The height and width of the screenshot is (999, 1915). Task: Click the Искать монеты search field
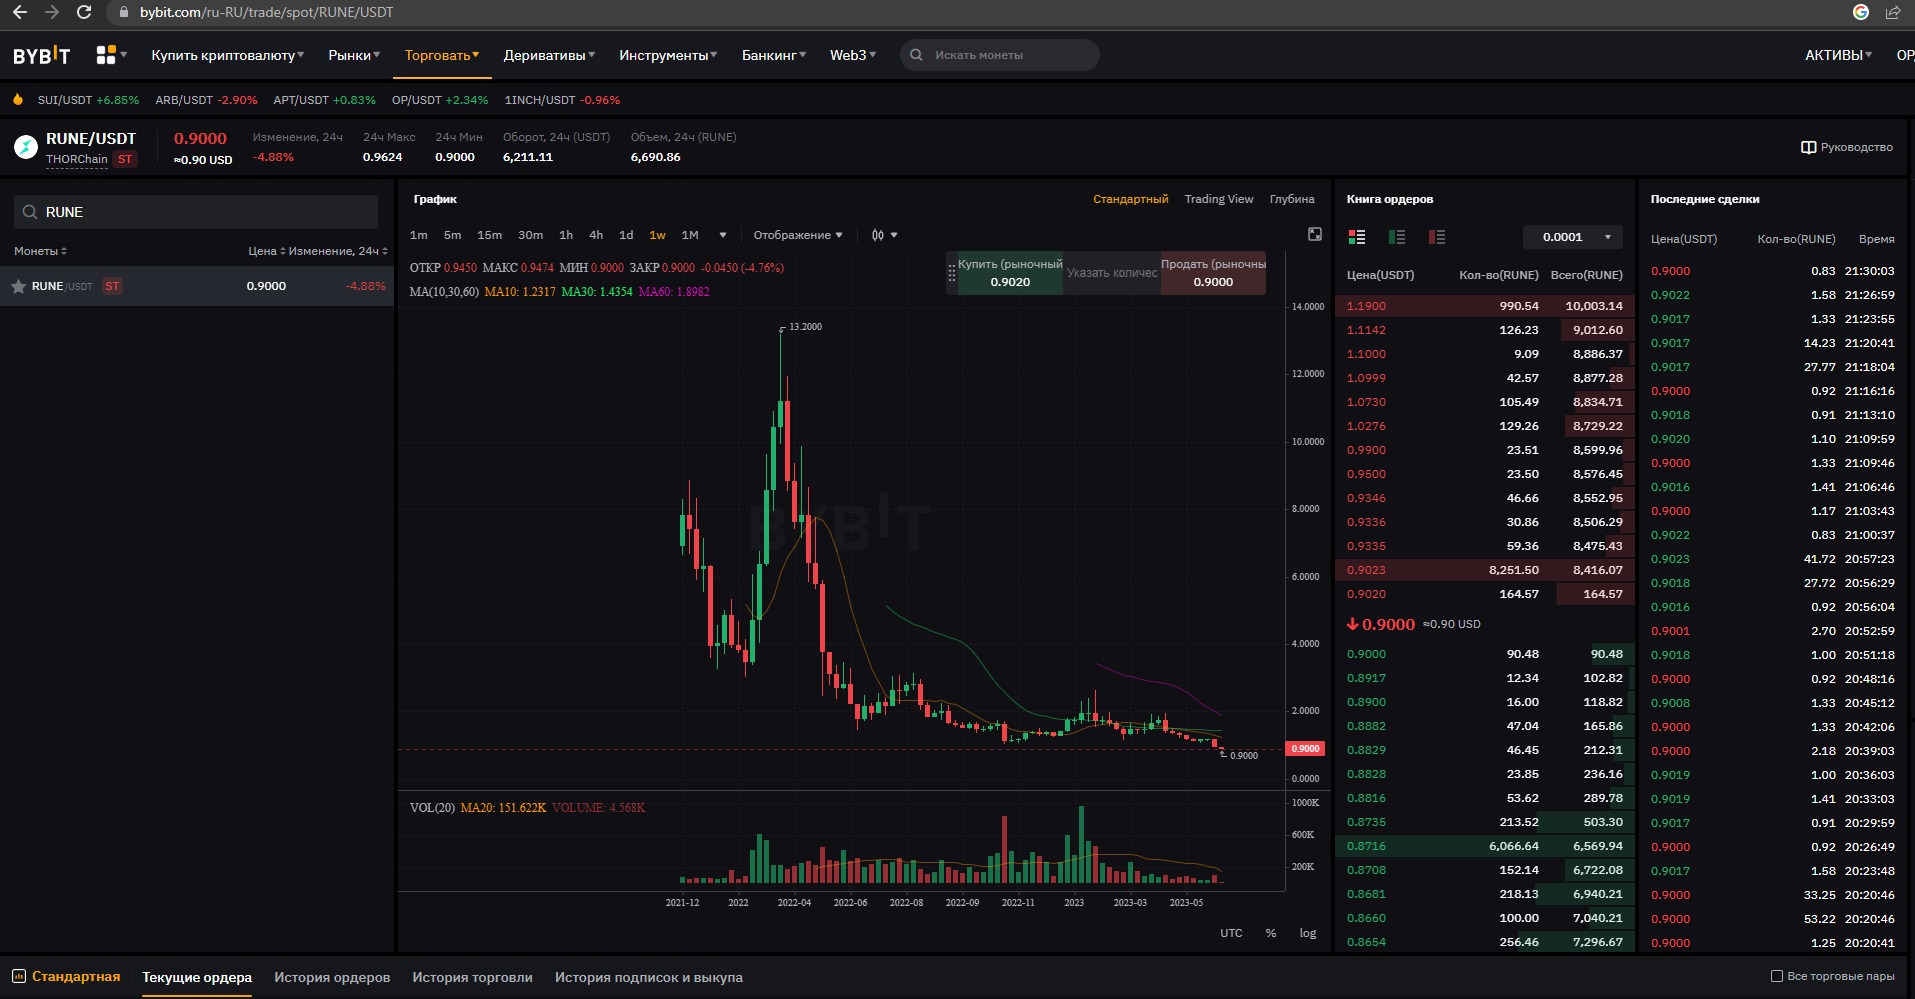[1000, 55]
